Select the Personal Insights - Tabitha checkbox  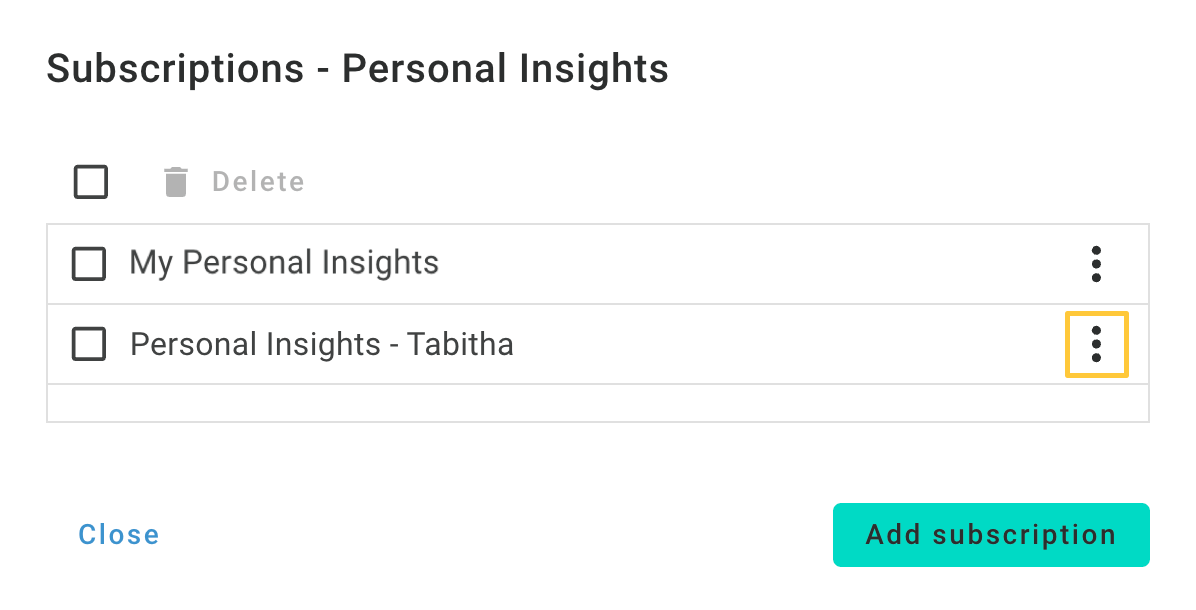tap(88, 345)
